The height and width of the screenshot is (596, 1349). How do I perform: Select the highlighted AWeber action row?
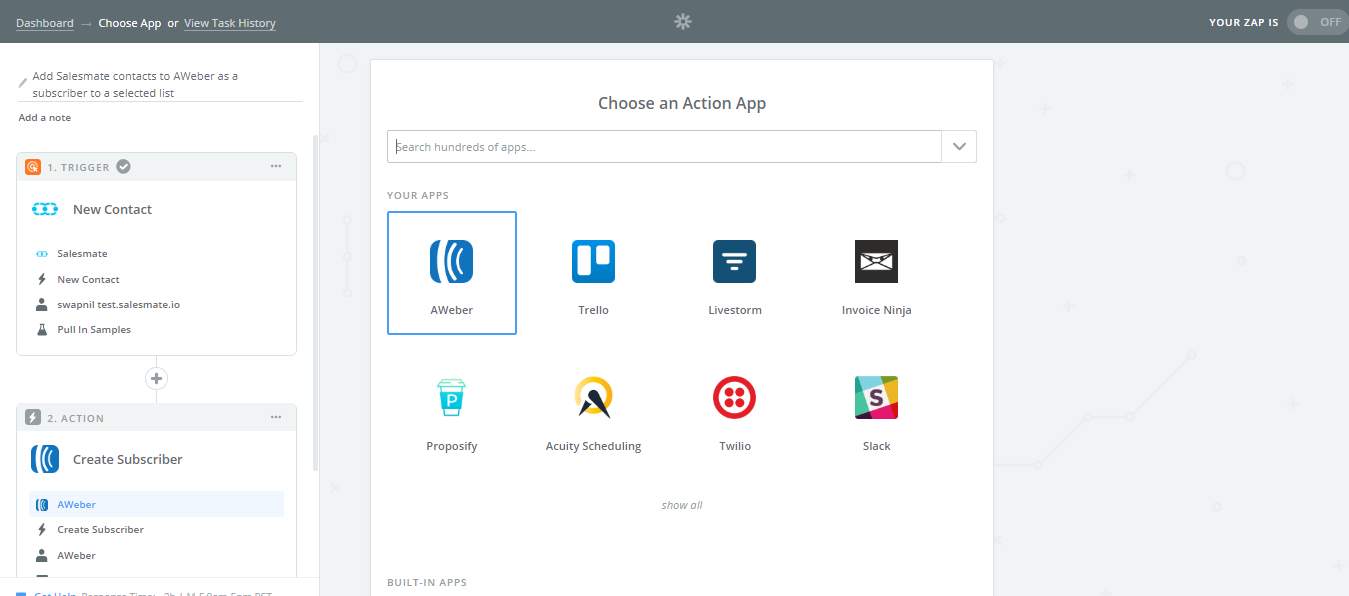pyautogui.click(x=157, y=504)
